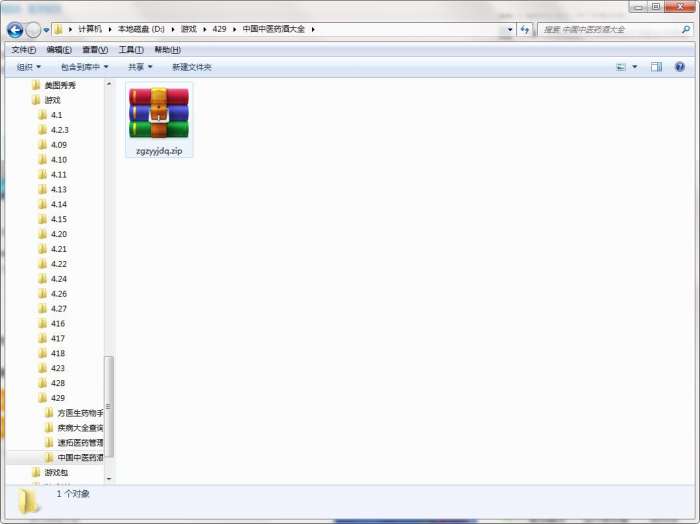Select the 游戏包 folder in sidebar
The width and height of the screenshot is (700, 524).
pyautogui.click(x=56, y=472)
